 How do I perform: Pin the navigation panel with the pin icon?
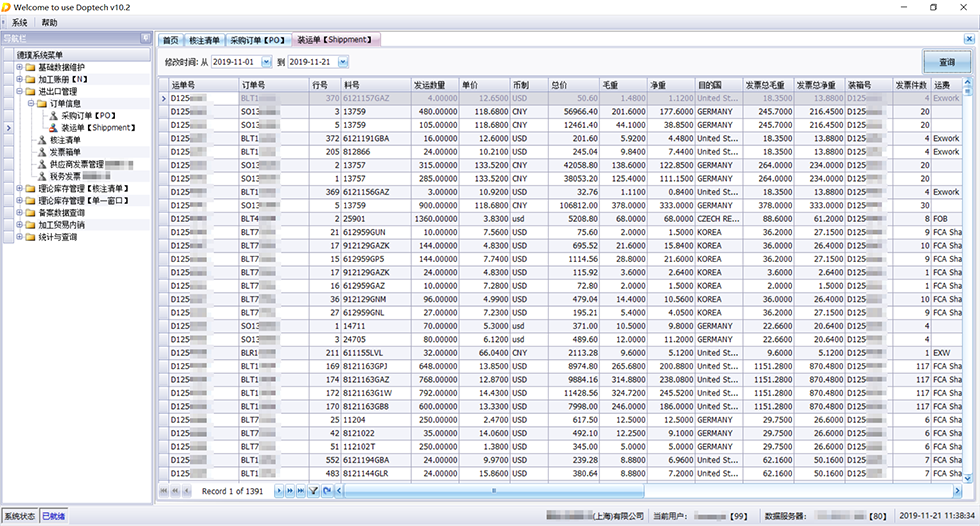[146, 38]
